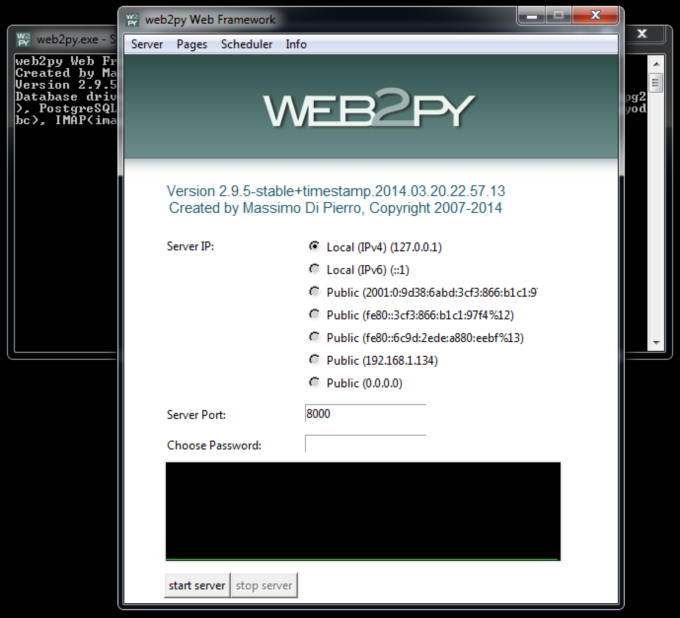Click the 'Server Port:' label

(x=196, y=415)
